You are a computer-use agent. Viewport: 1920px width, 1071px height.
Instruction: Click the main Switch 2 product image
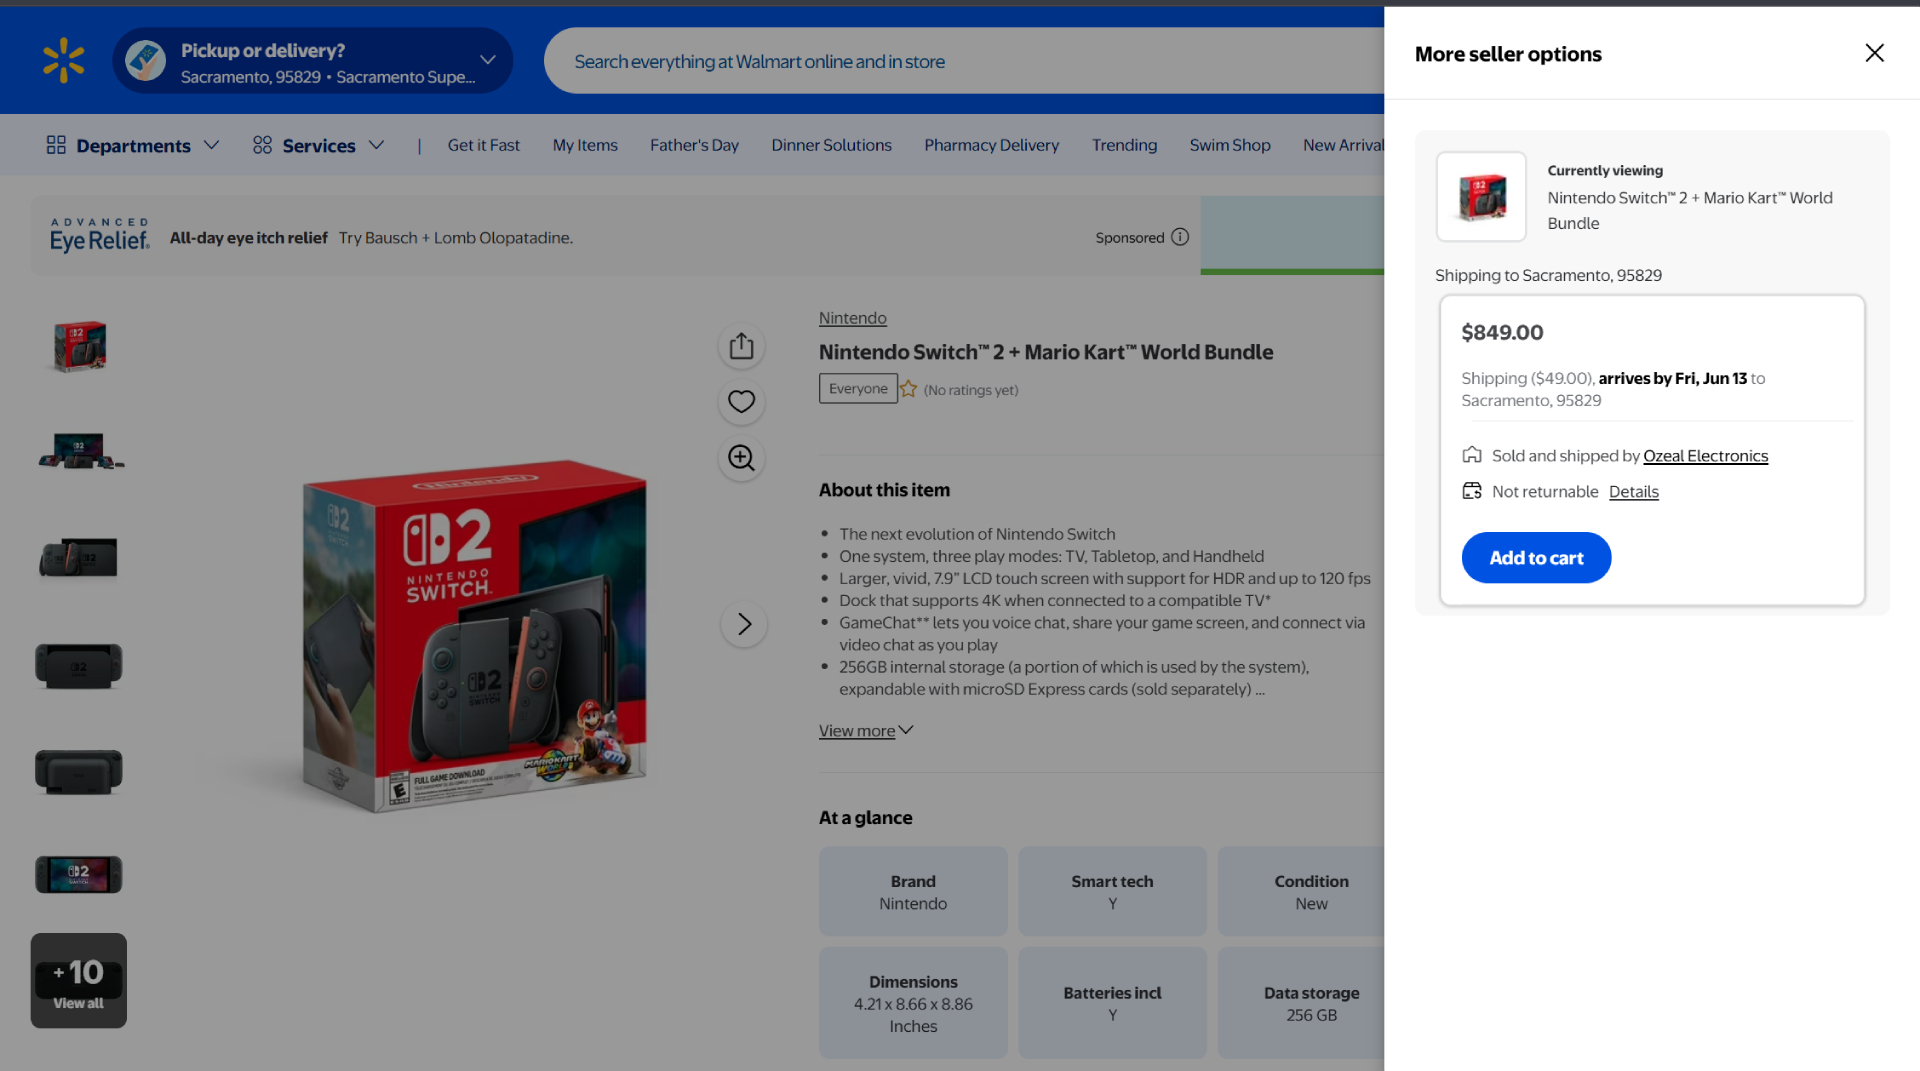pos(475,635)
